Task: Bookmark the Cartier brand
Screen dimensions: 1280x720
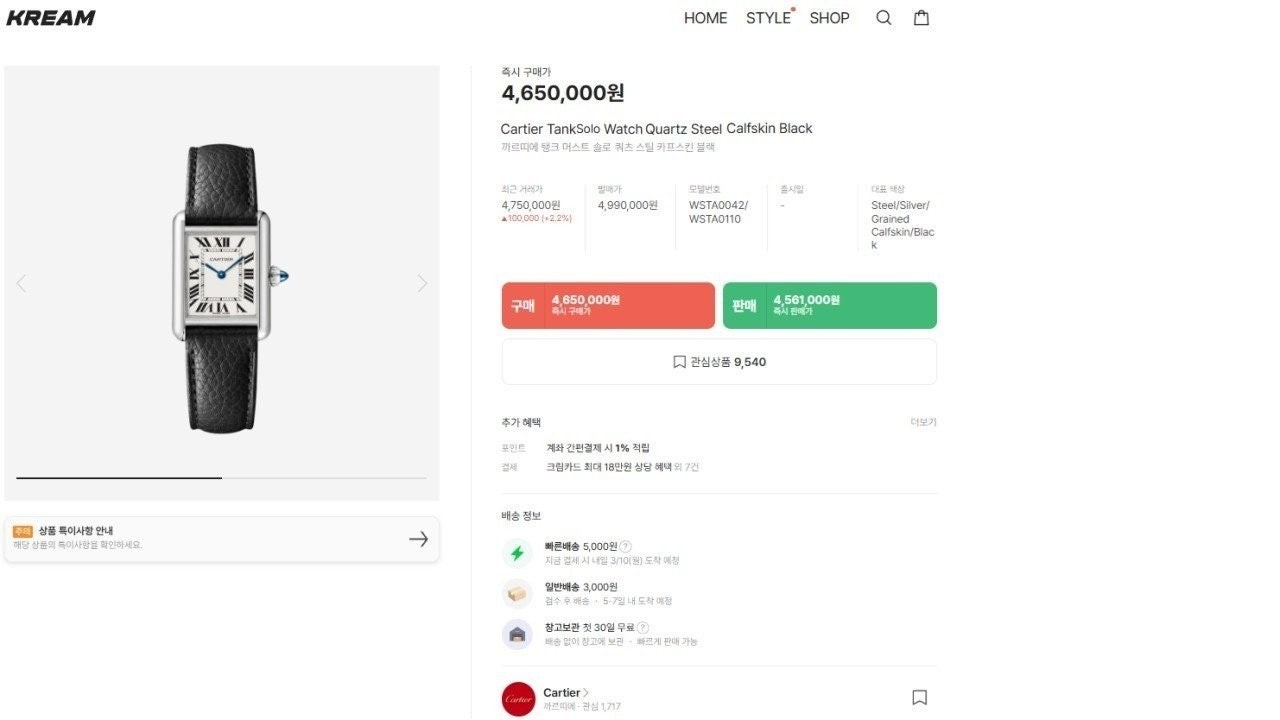Action: pyautogui.click(x=919, y=697)
